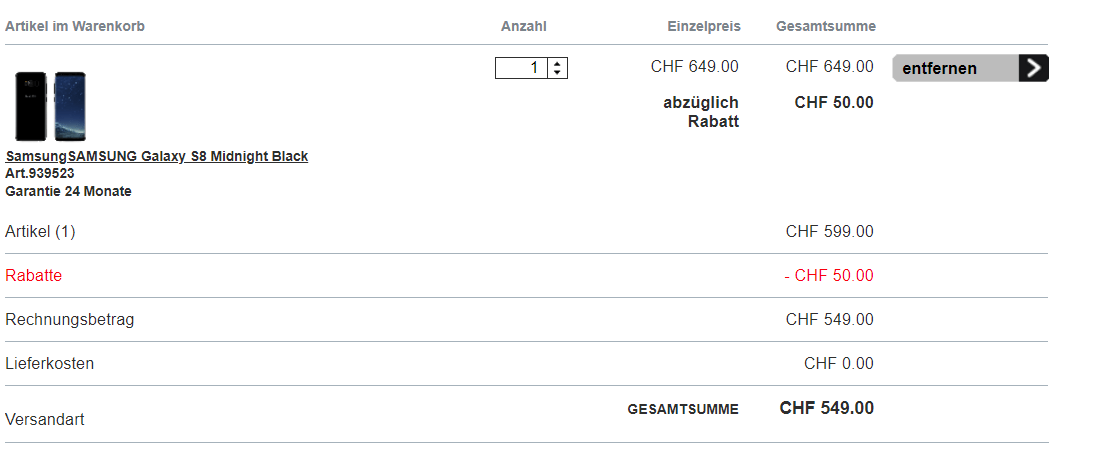Click into the Anzahl quantity field

tap(521, 68)
